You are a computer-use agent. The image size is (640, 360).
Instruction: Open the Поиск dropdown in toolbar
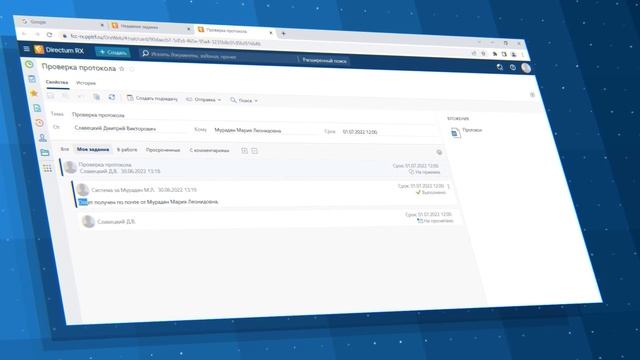click(x=244, y=100)
